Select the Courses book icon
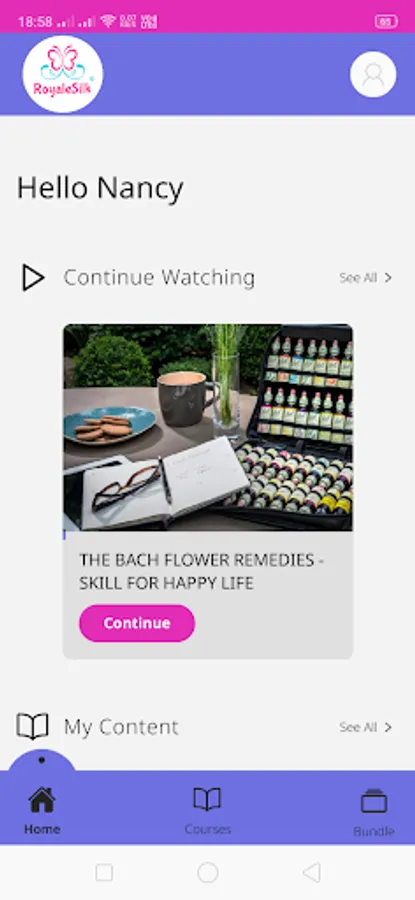This screenshot has height=900, width=415. [207, 799]
